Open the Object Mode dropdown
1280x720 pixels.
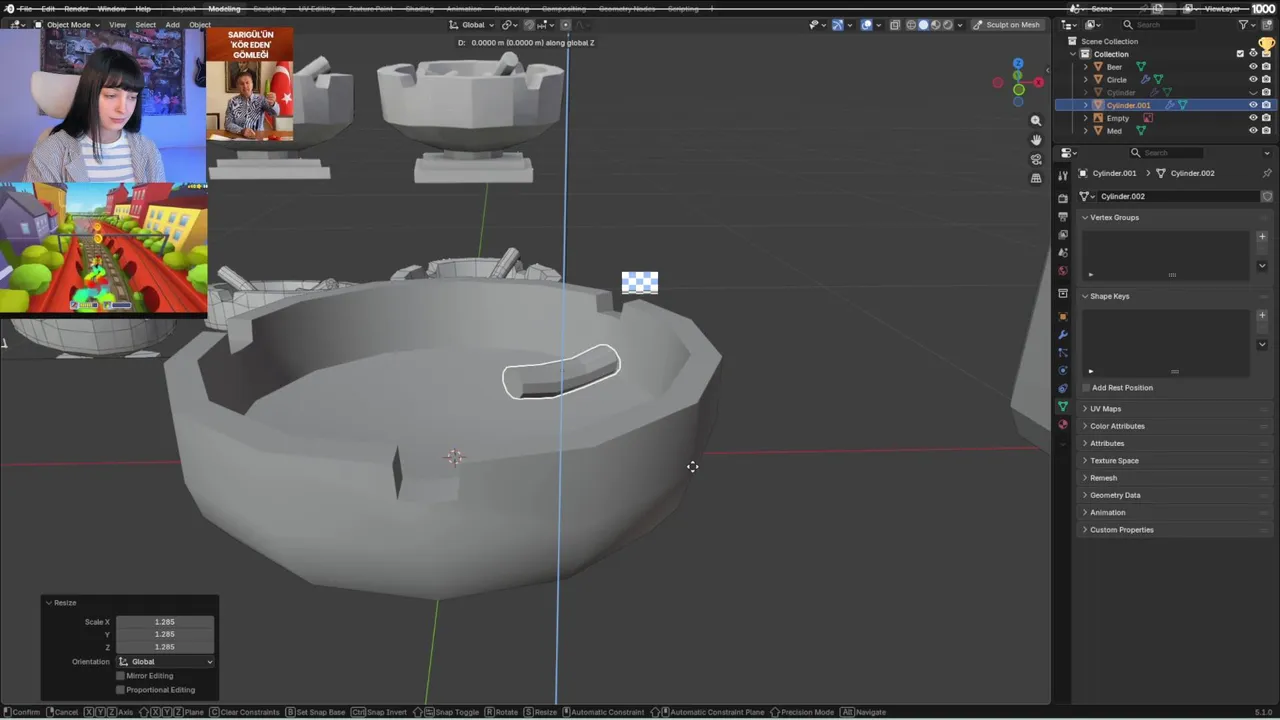point(67,24)
